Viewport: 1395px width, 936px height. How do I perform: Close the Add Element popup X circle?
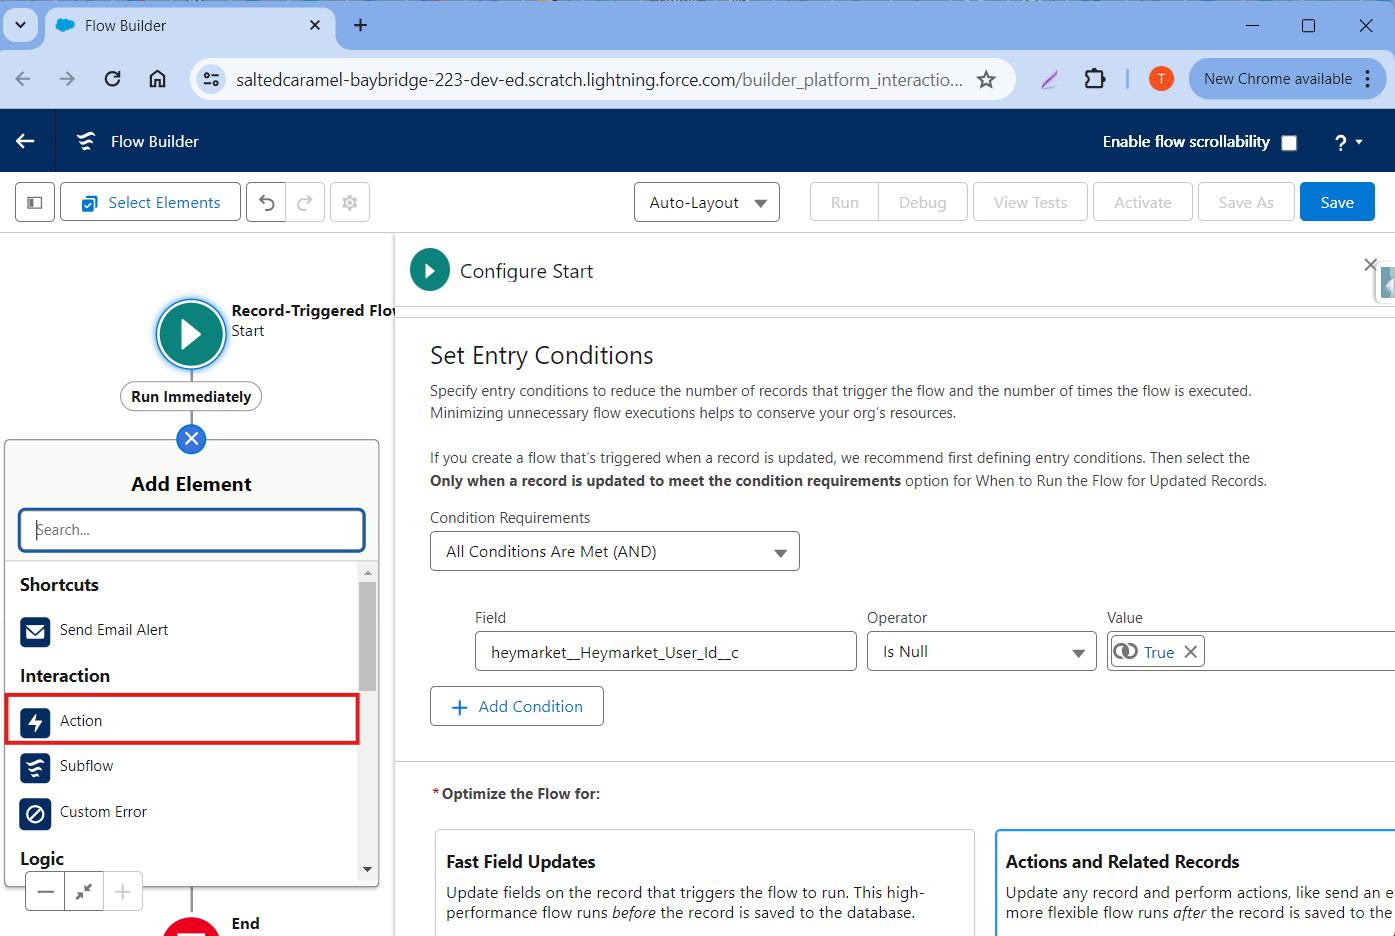click(x=191, y=438)
